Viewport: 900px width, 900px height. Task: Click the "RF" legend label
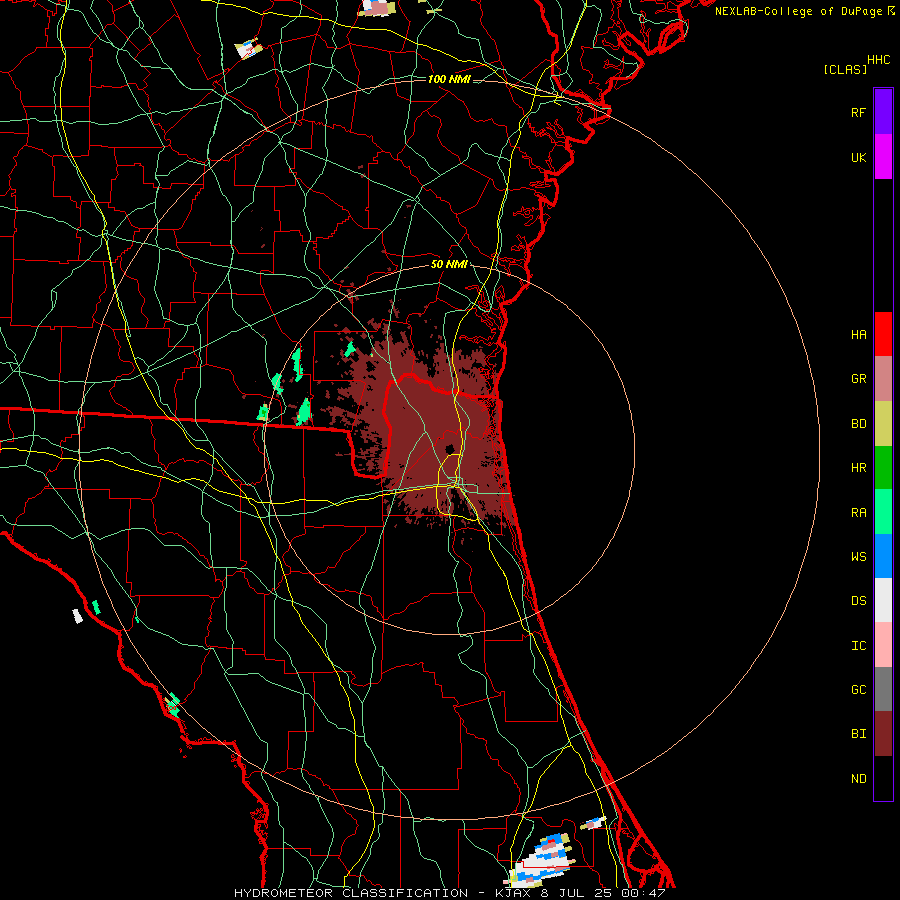pyautogui.click(x=858, y=112)
